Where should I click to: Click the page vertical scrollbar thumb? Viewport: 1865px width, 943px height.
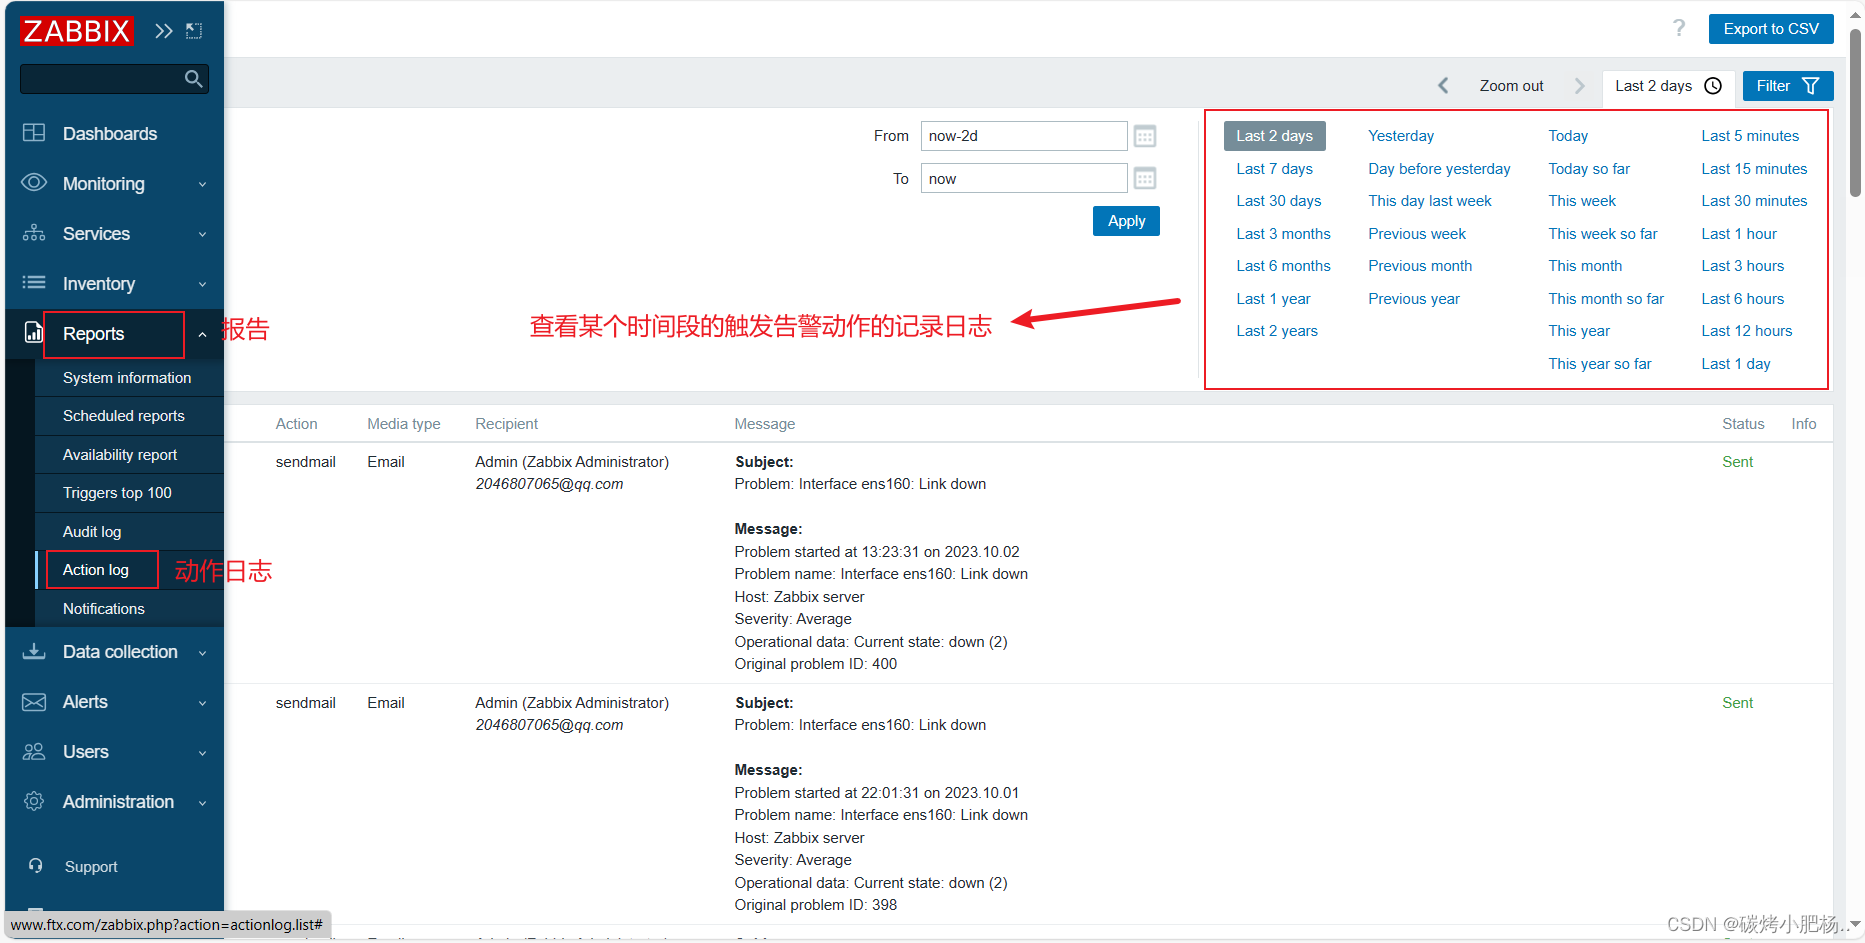tap(1855, 112)
